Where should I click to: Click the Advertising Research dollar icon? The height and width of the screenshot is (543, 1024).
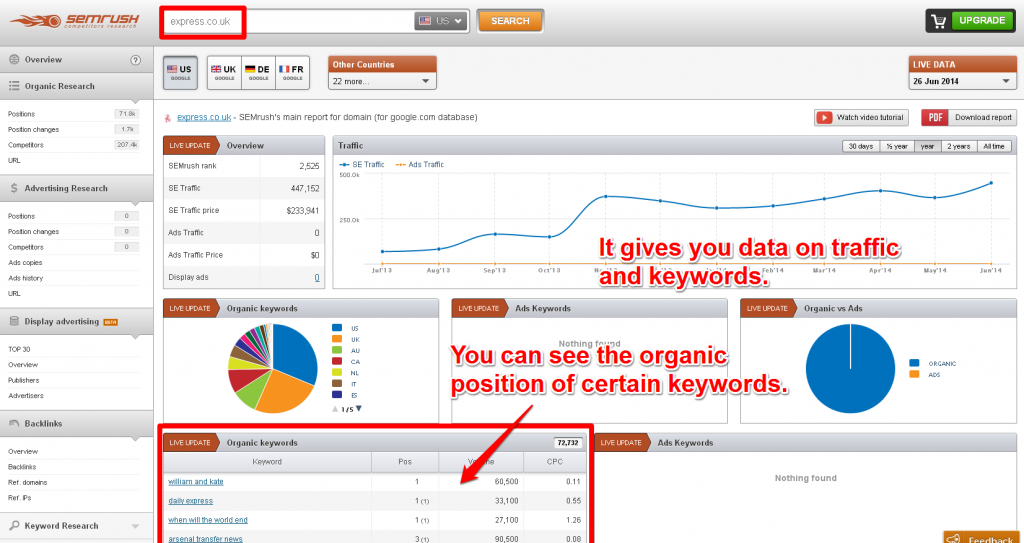[x=14, y=188]
